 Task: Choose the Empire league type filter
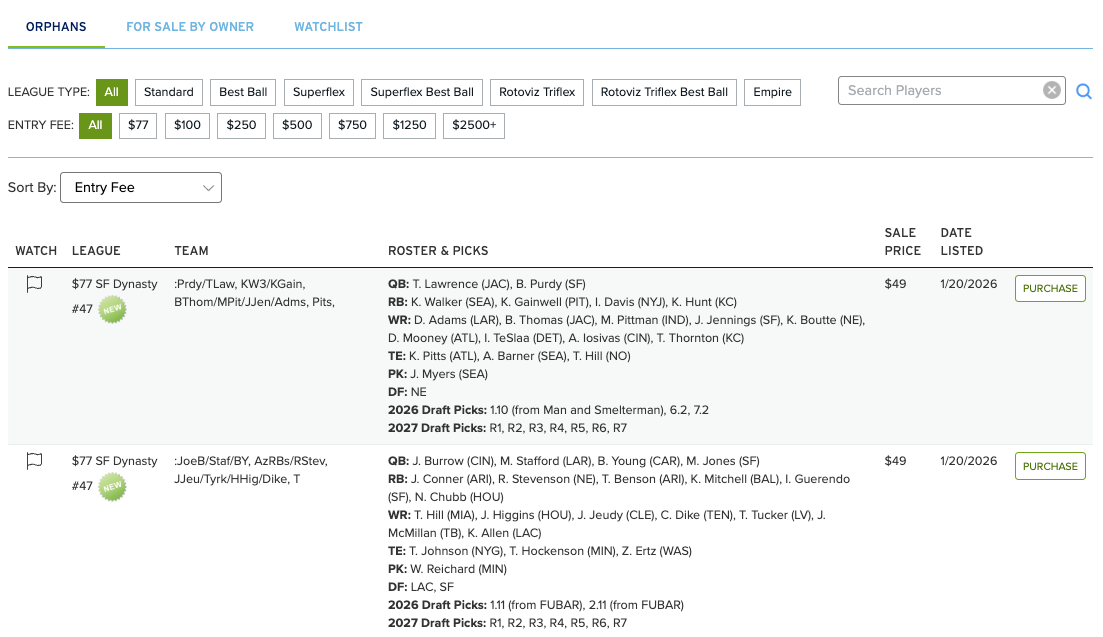[772, 92]
